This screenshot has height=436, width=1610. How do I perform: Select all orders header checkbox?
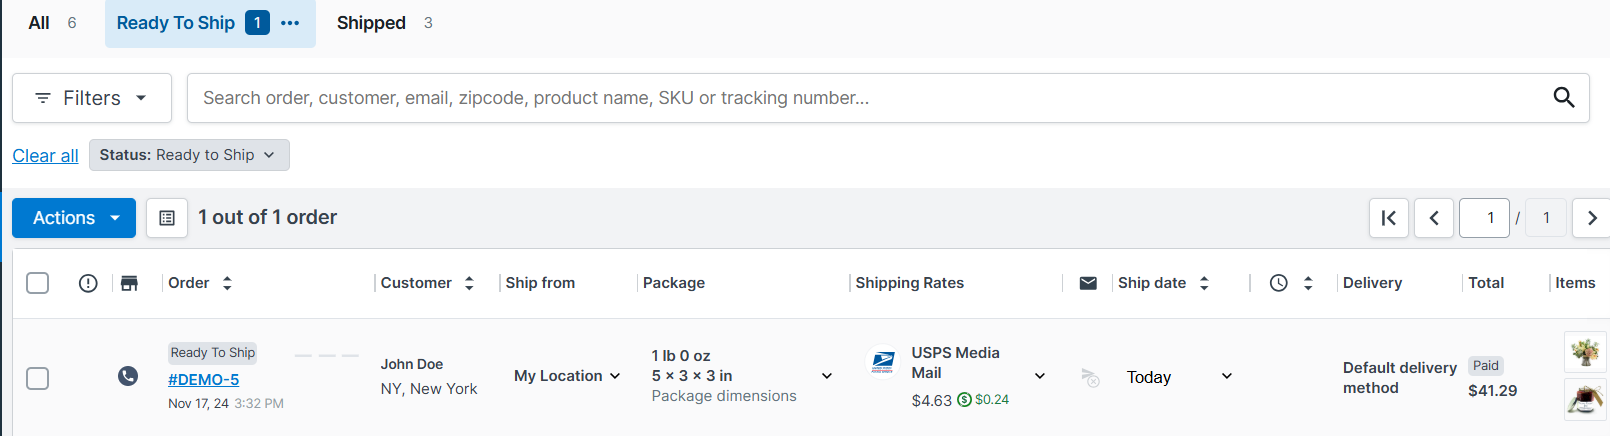(x=37, y=283)
